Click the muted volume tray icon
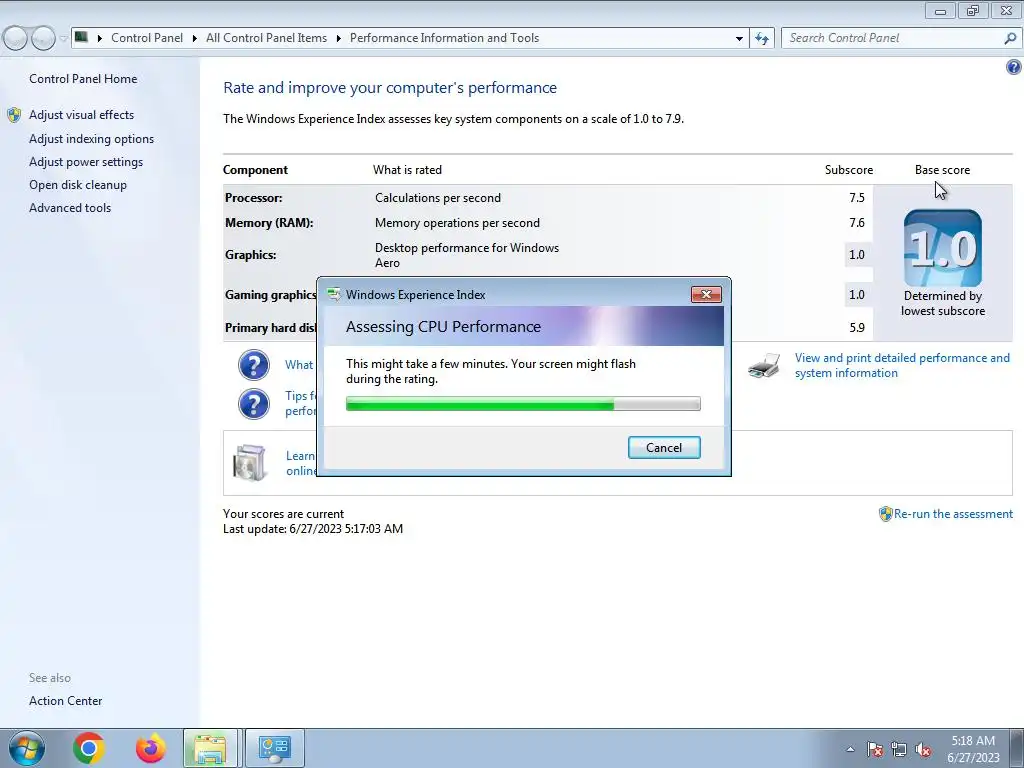Viewport: 1024px width, 768px height. click(923, 749)
